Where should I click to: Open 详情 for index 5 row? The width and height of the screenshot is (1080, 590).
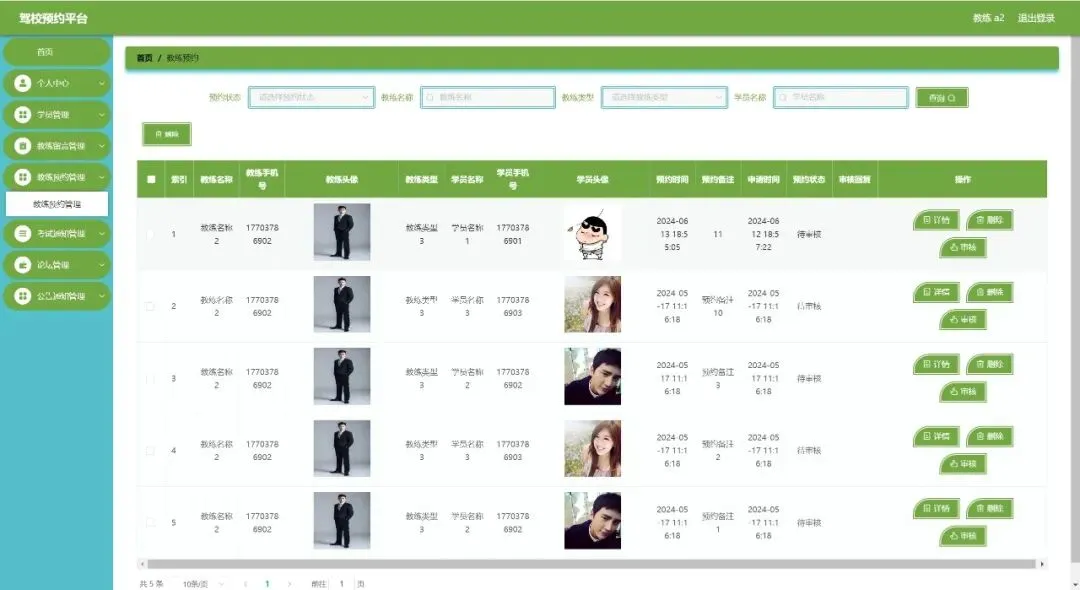coord(936,509)
